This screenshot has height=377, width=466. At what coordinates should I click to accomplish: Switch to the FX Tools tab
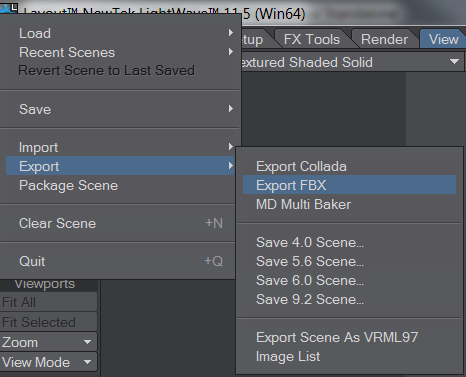pyautogui.click(x=312, y=39)
